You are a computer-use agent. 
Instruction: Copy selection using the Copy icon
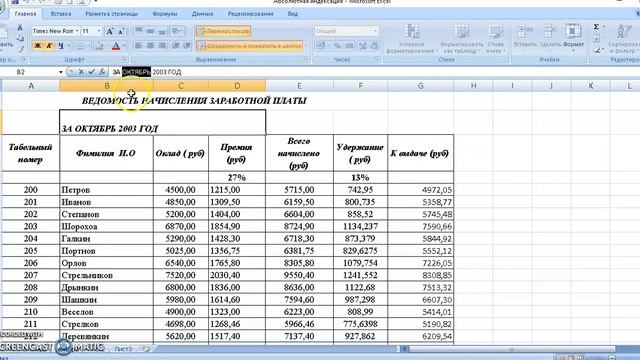[20, 38]
